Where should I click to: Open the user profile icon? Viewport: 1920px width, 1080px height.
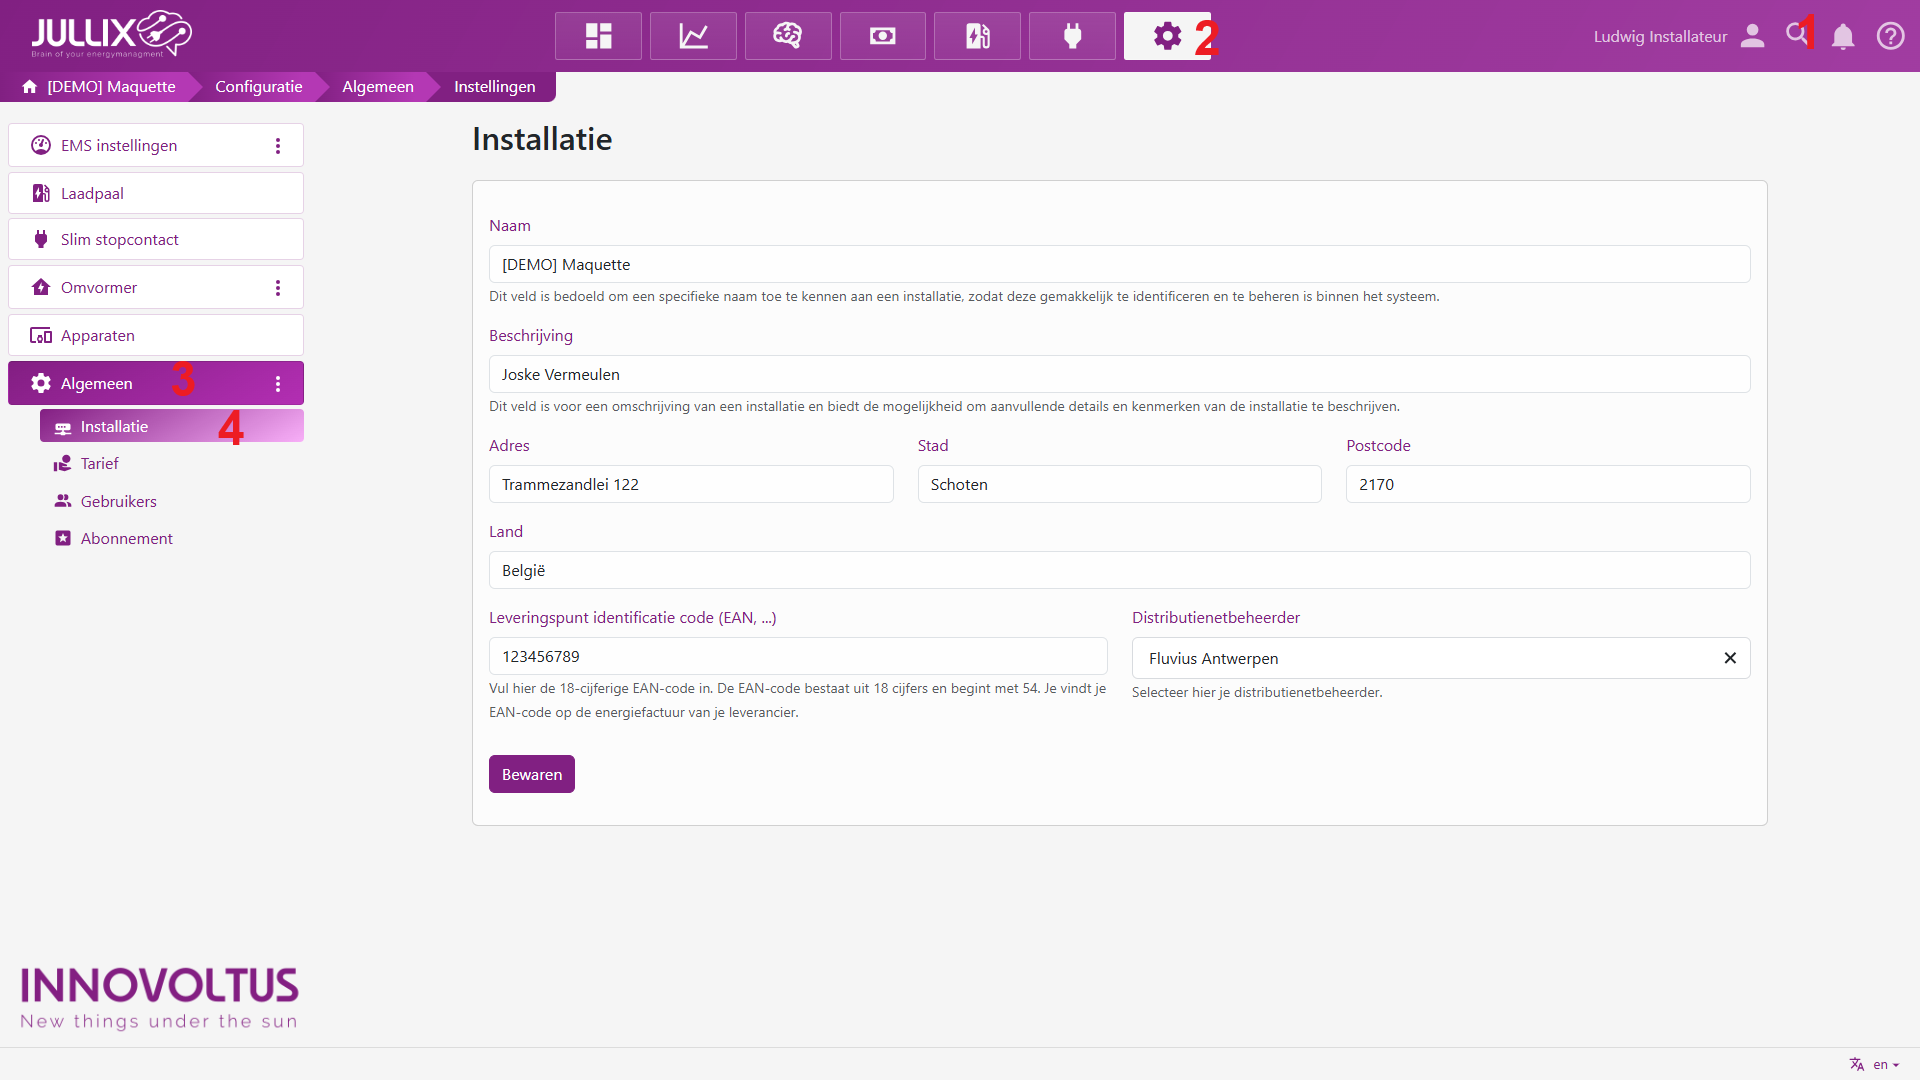(1752, 36)
